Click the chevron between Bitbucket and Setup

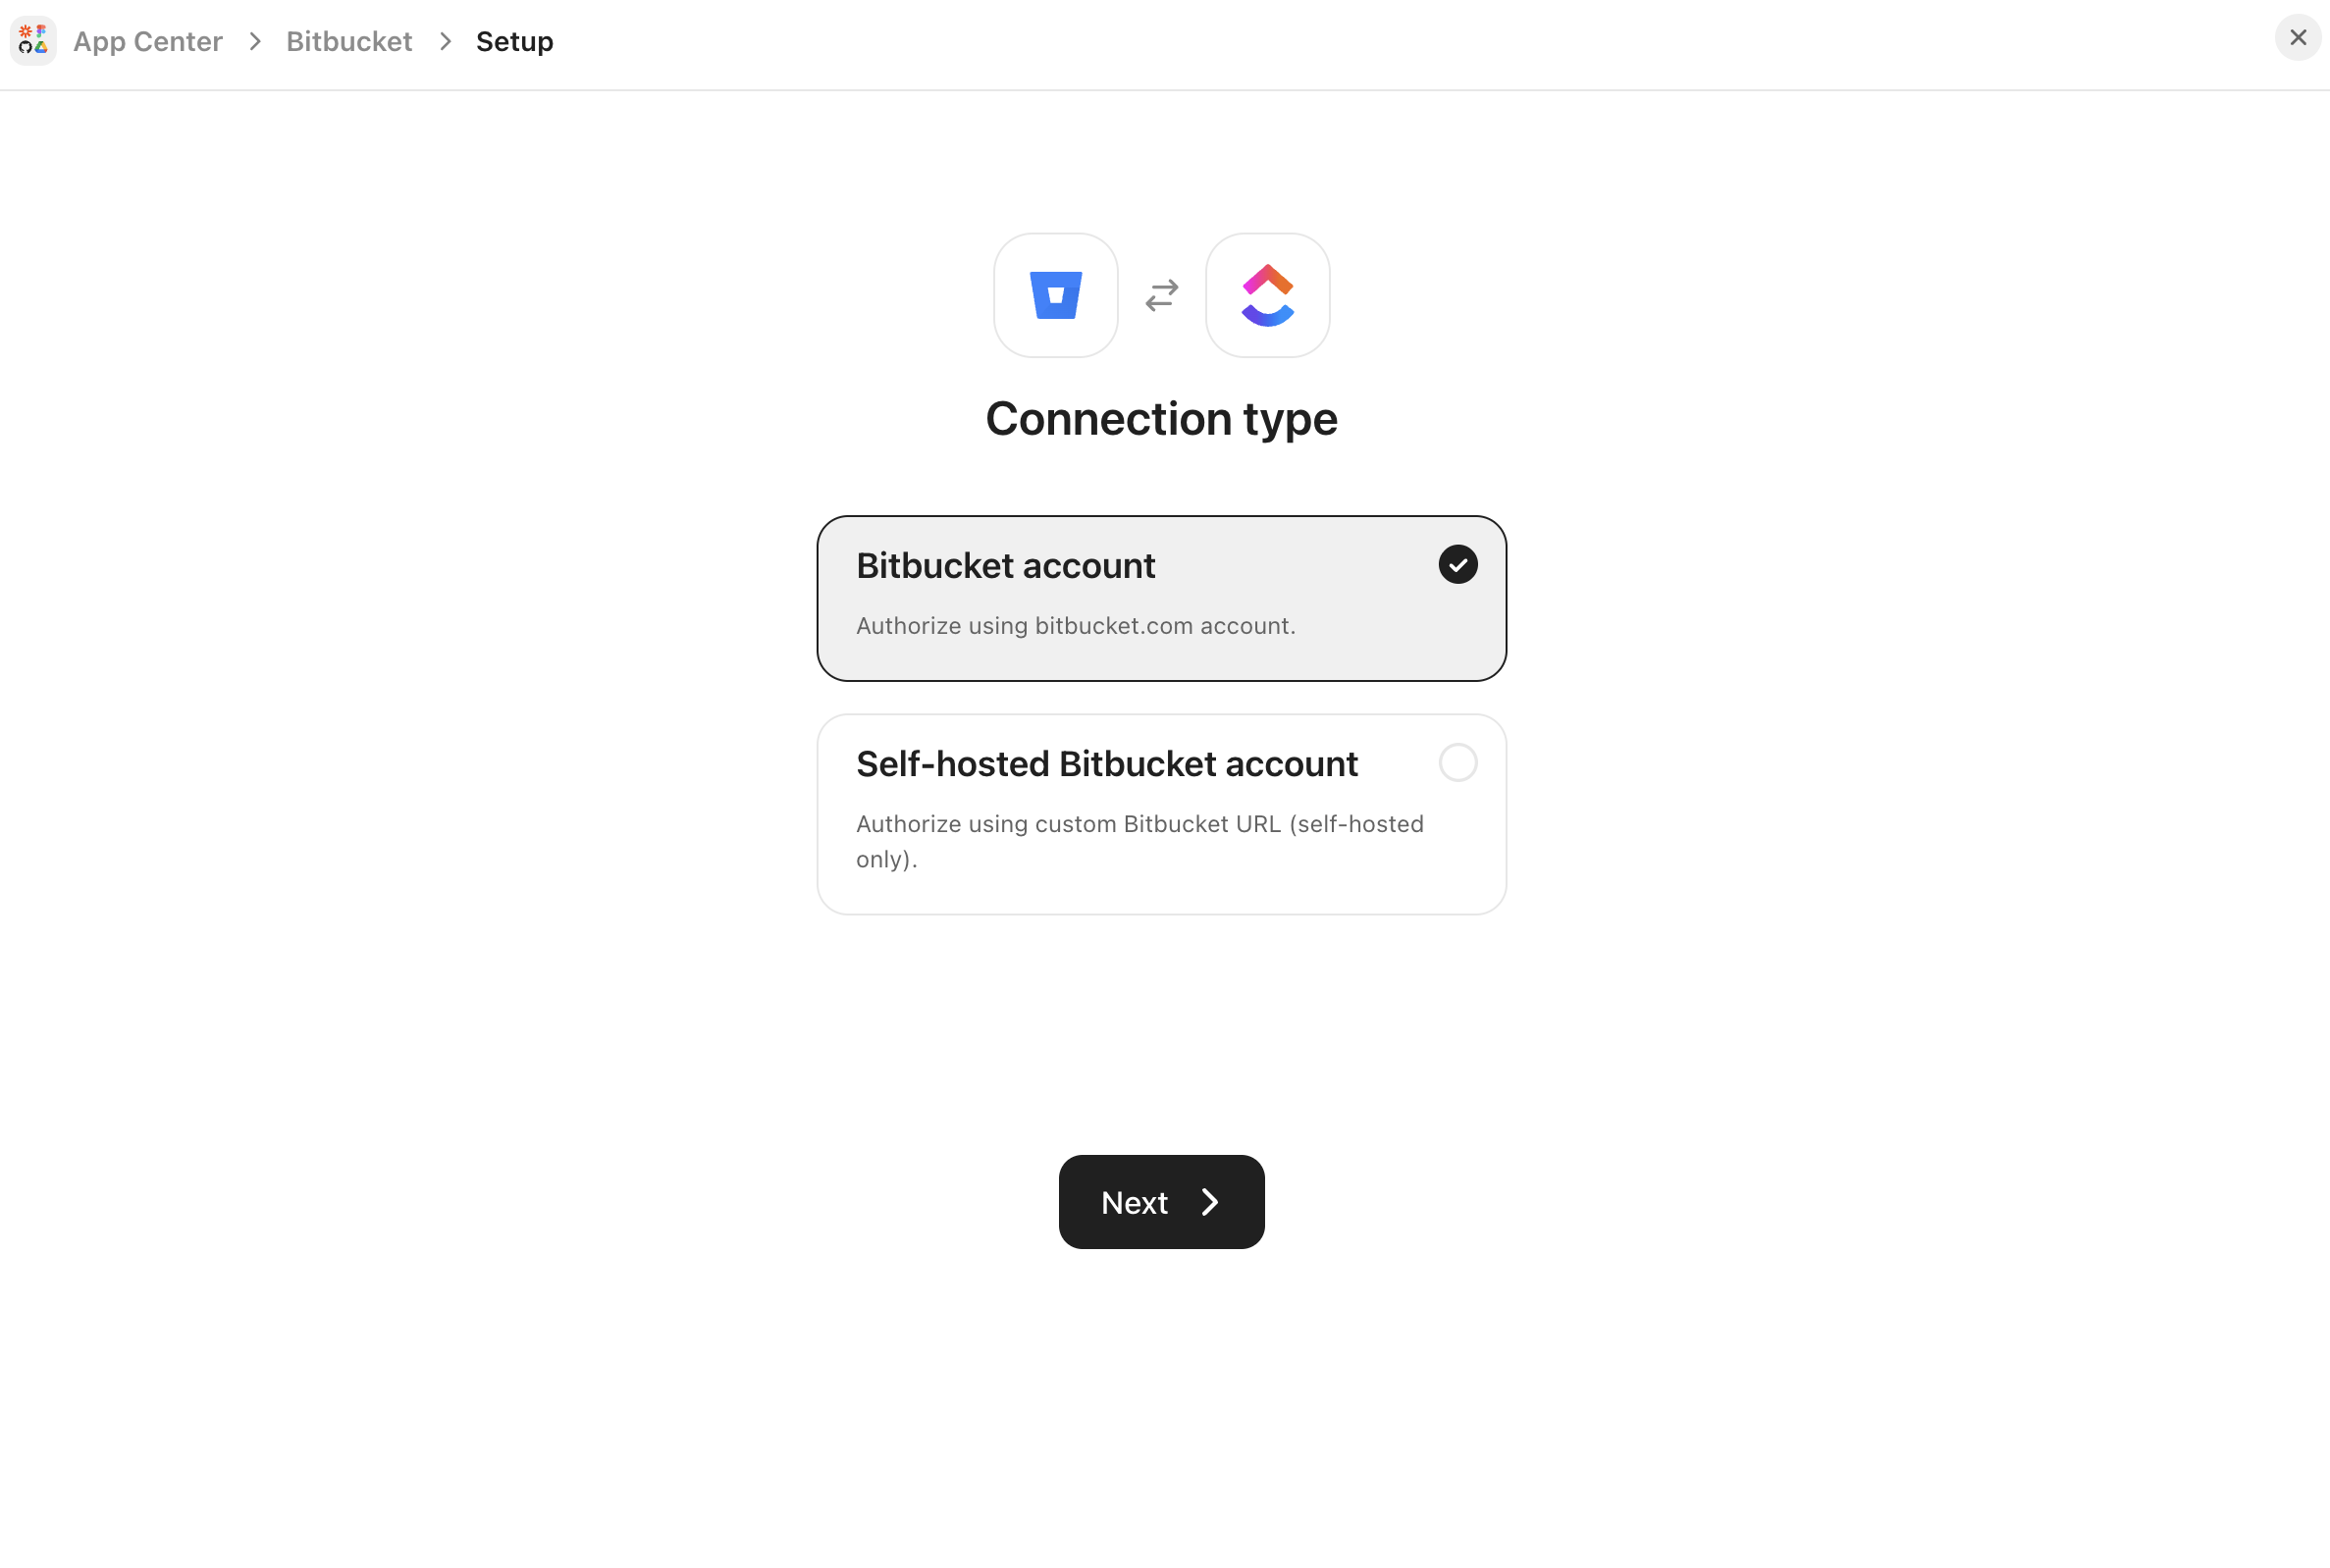[444, 41]
